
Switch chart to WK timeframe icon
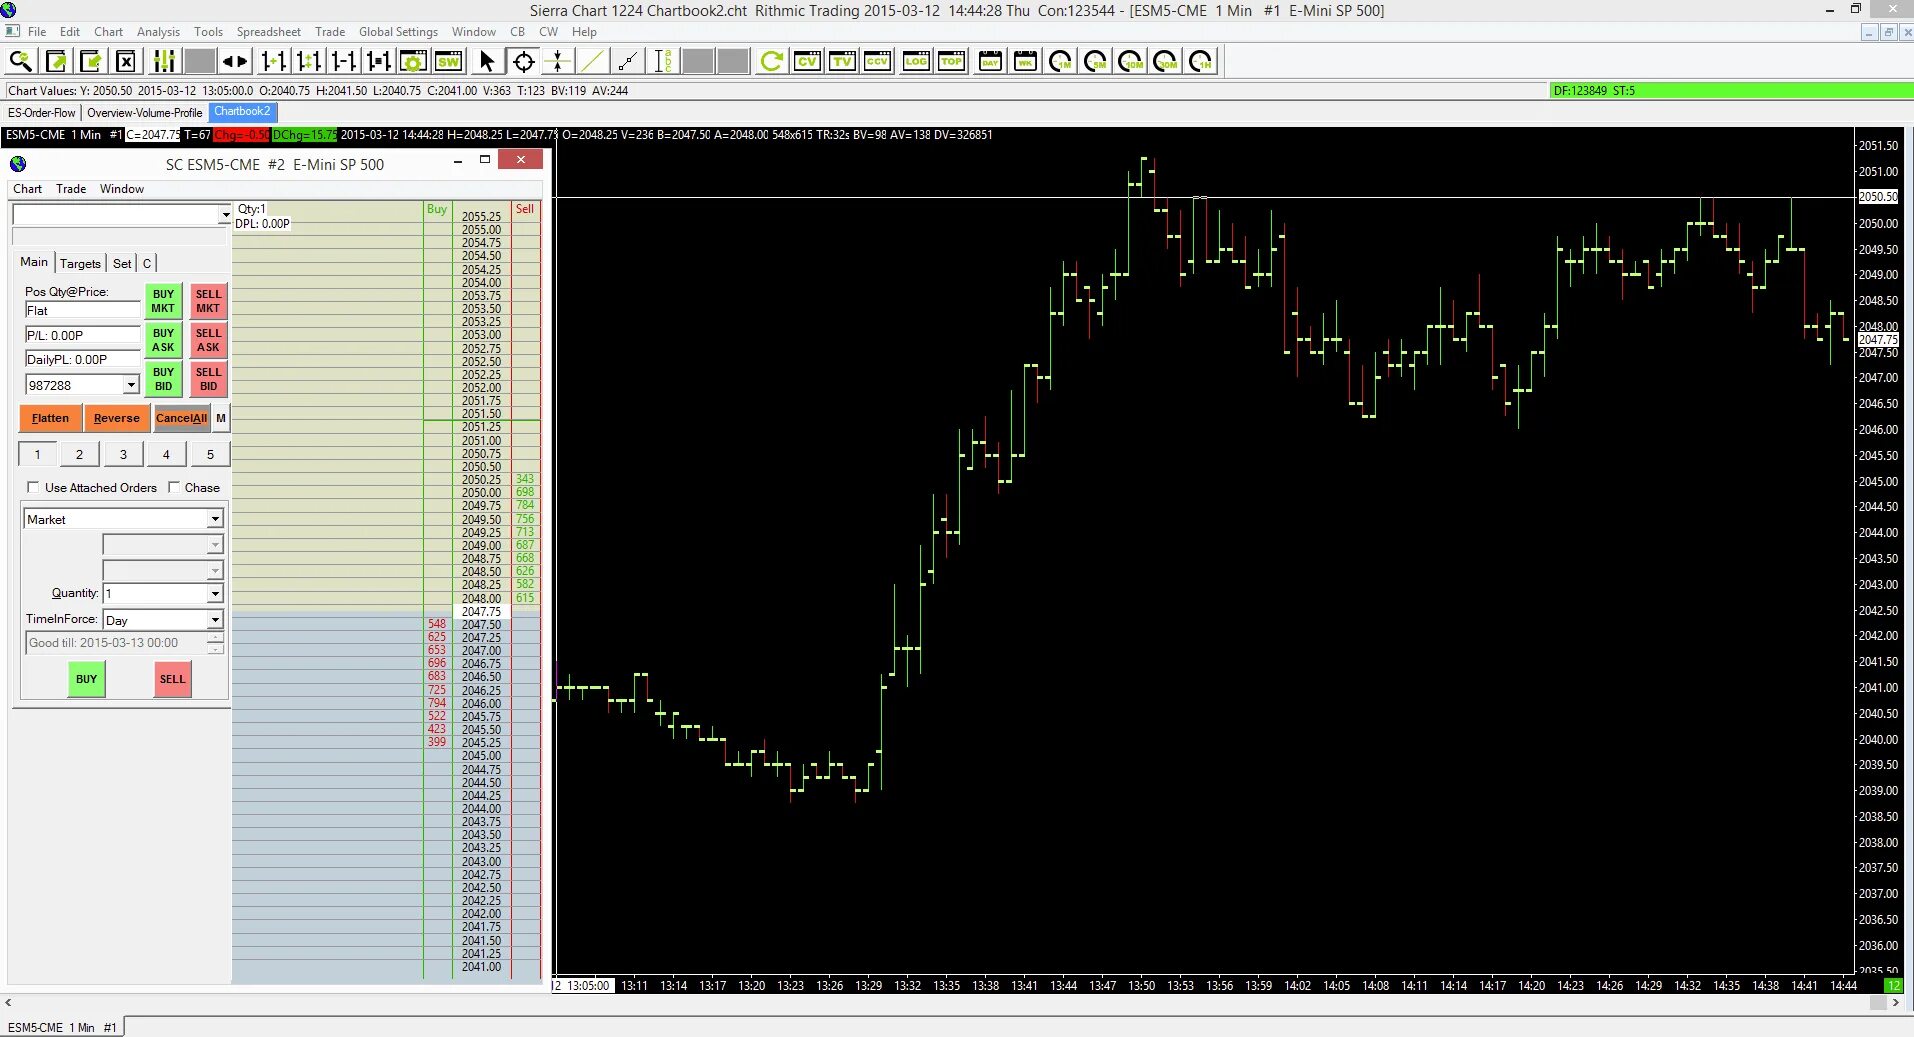point(1025,62)
